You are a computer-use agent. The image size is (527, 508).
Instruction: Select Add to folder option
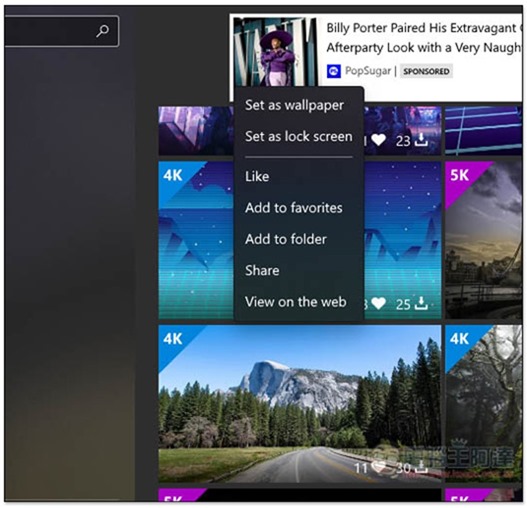point(286,239)
